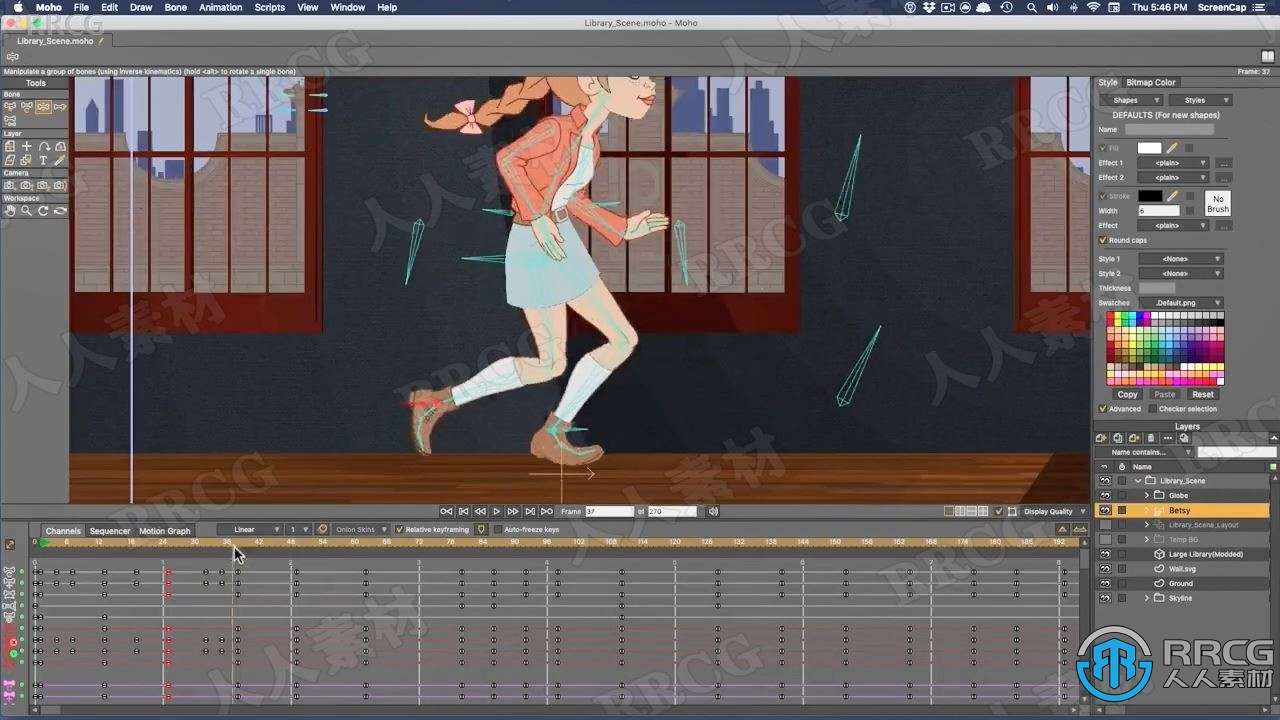Enable Auto-freeze keys checkbox
This screenshot has width=1280, height=720.
498,529
